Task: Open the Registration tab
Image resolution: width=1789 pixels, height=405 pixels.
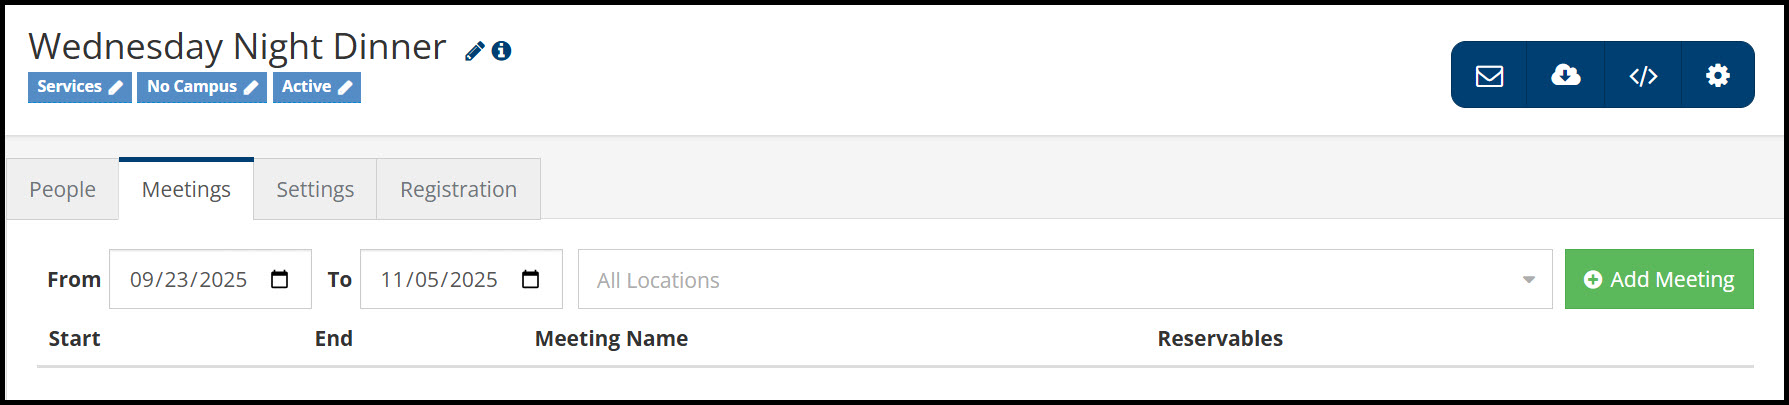Action: pos(458,190)
